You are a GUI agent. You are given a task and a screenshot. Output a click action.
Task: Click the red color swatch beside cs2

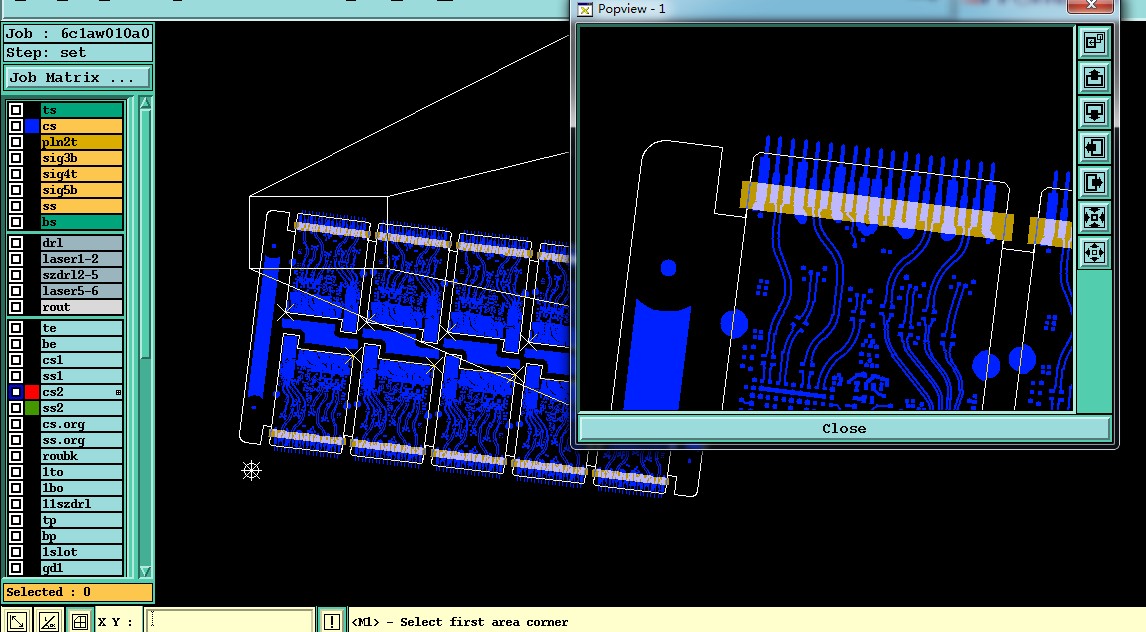tap(32, 392)
